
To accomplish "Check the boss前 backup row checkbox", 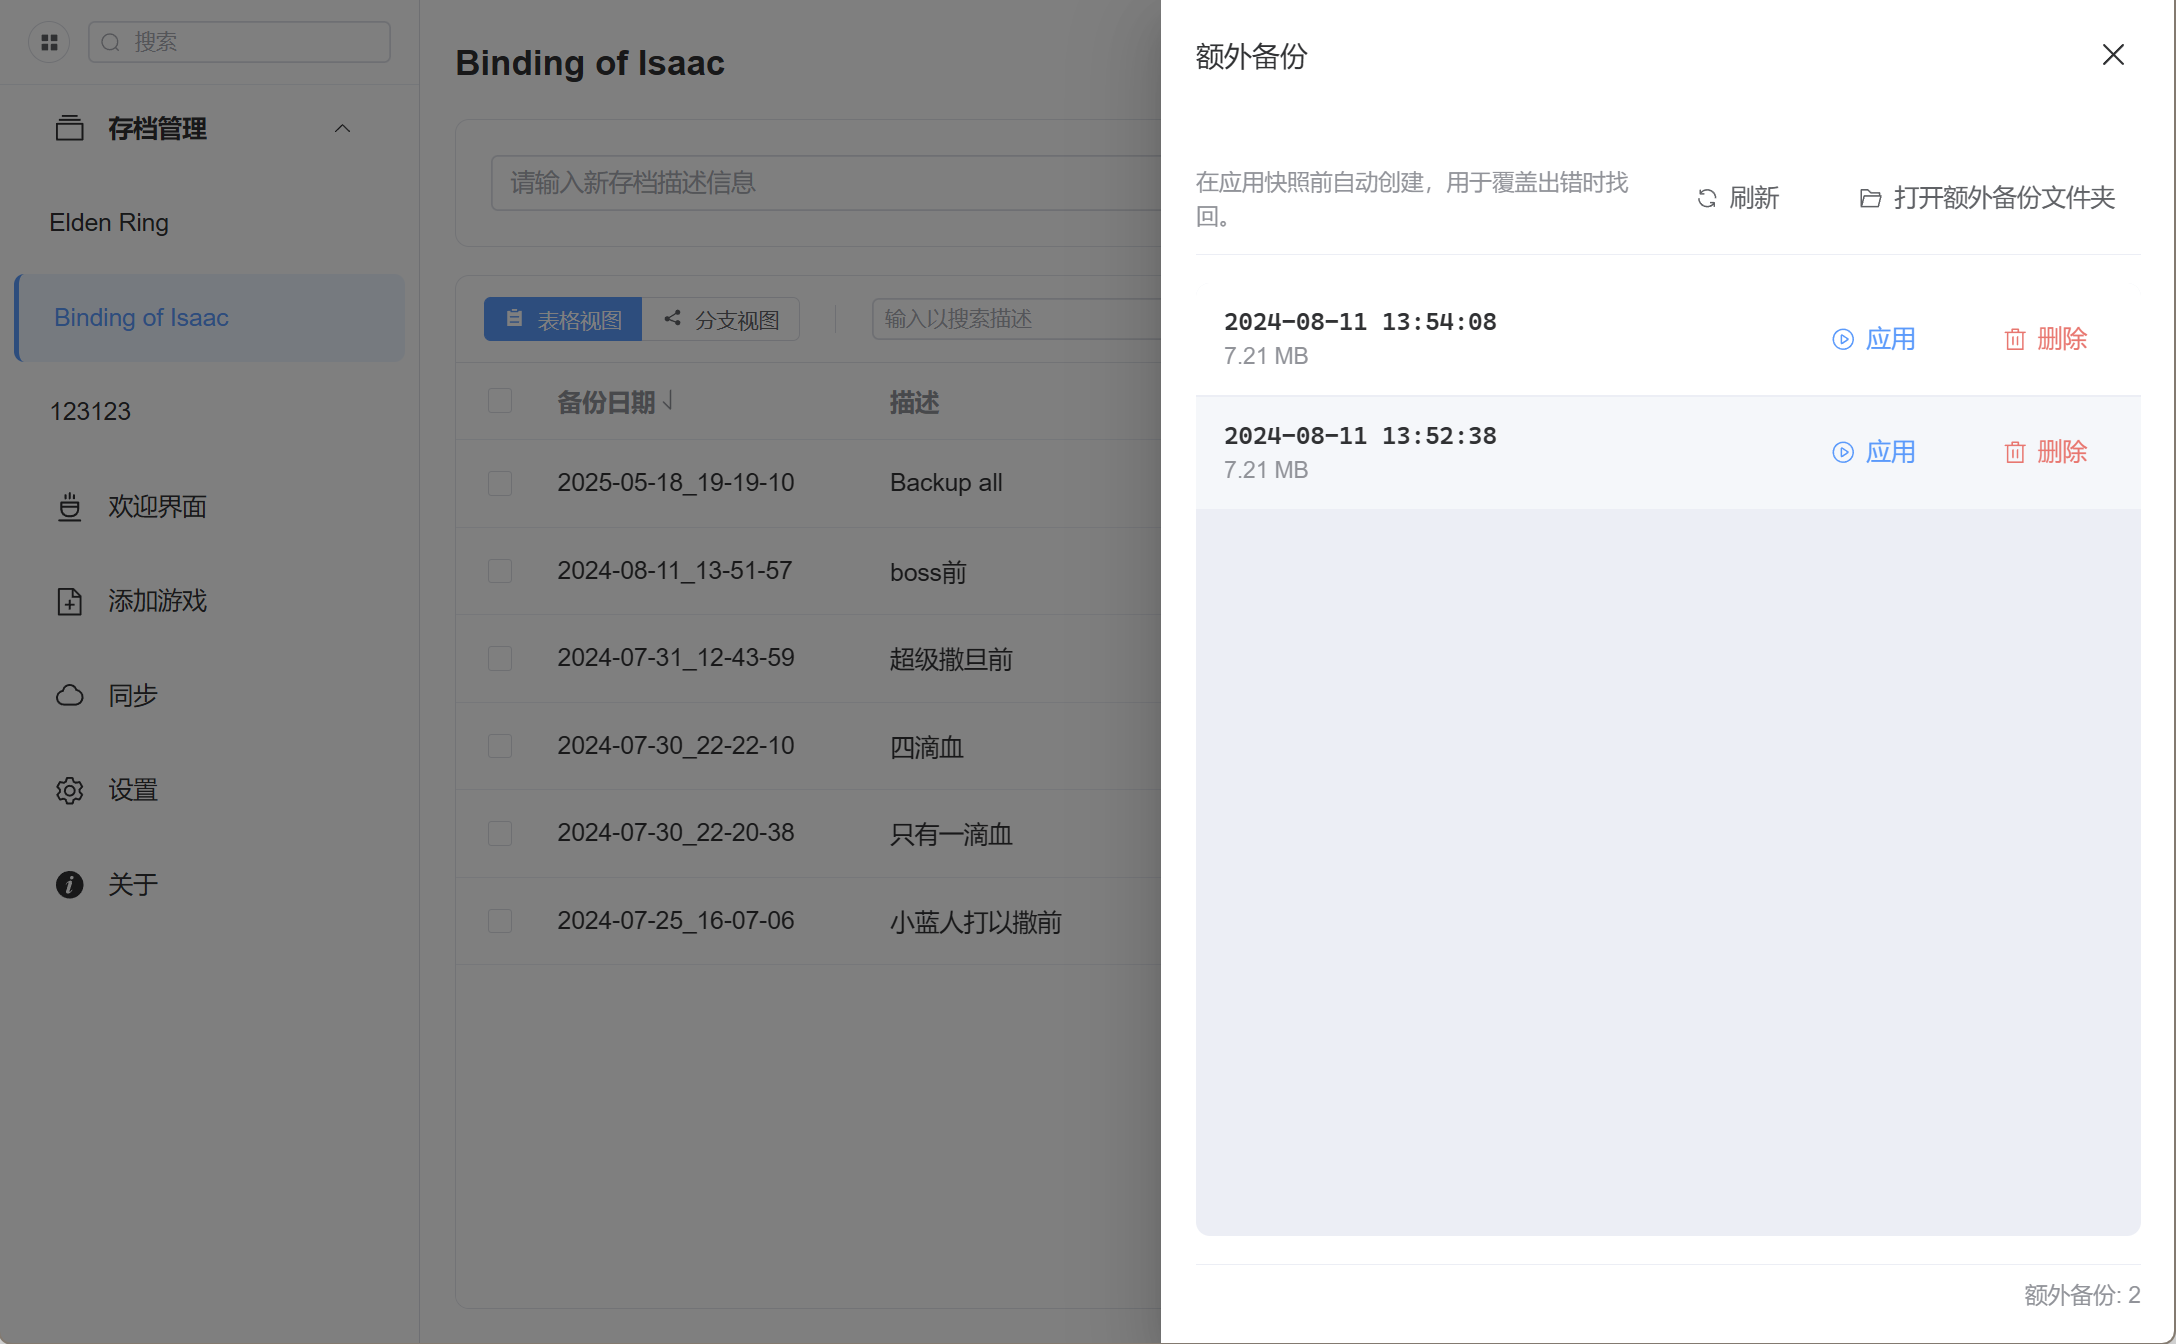I will (x=500, y=571).
